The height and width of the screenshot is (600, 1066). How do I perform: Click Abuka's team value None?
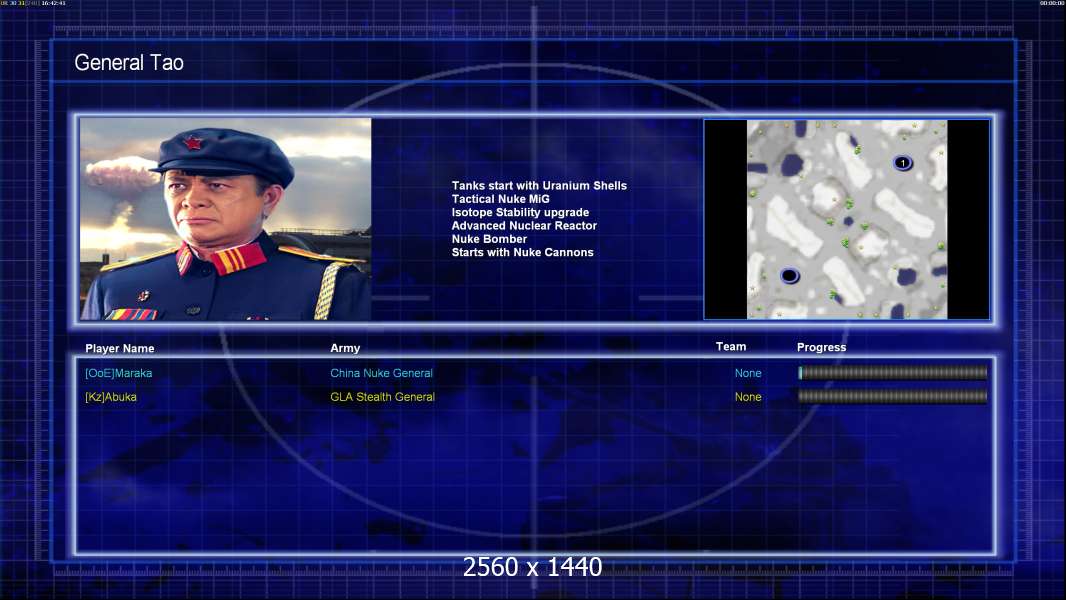[748, 397]
